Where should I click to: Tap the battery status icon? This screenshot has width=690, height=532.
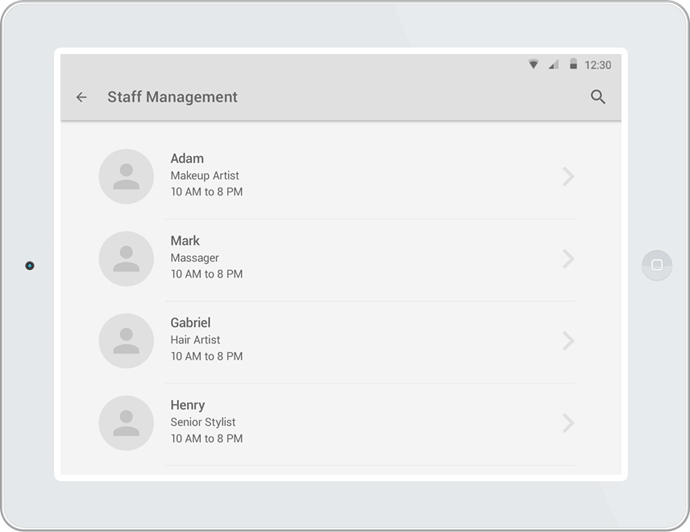click(573, 63)
